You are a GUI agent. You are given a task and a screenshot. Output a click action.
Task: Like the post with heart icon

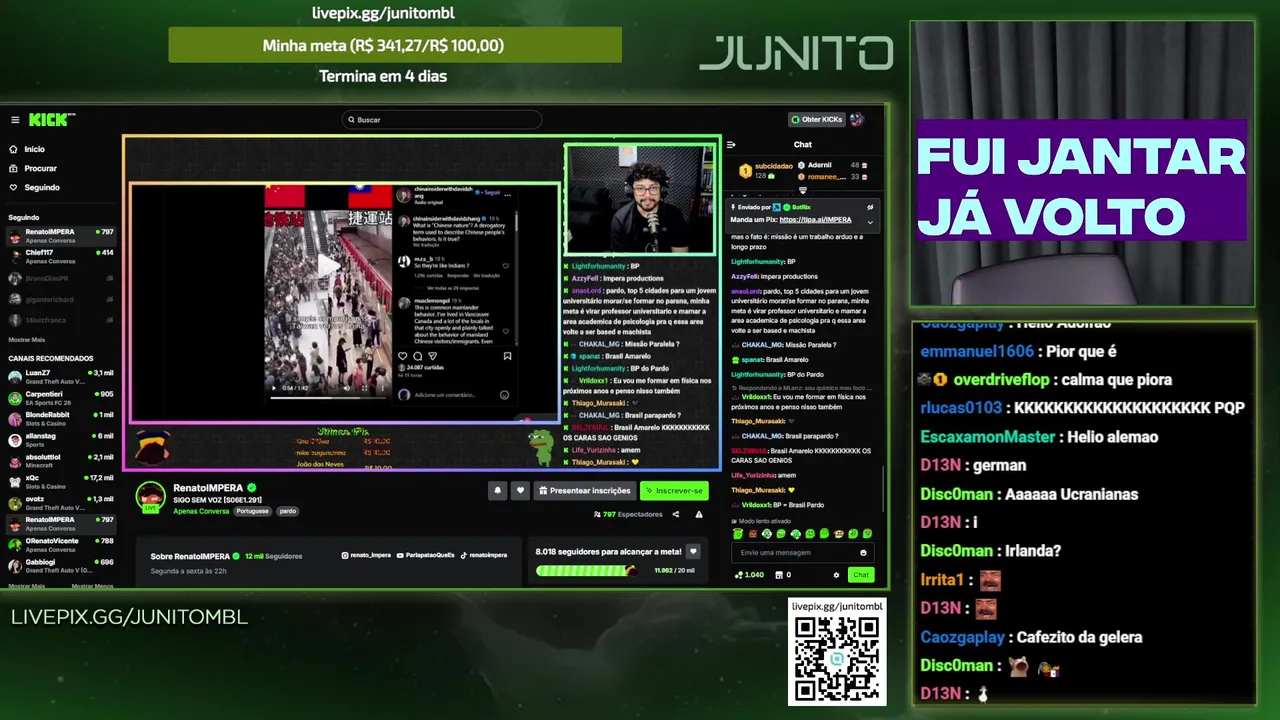(403, 356)
